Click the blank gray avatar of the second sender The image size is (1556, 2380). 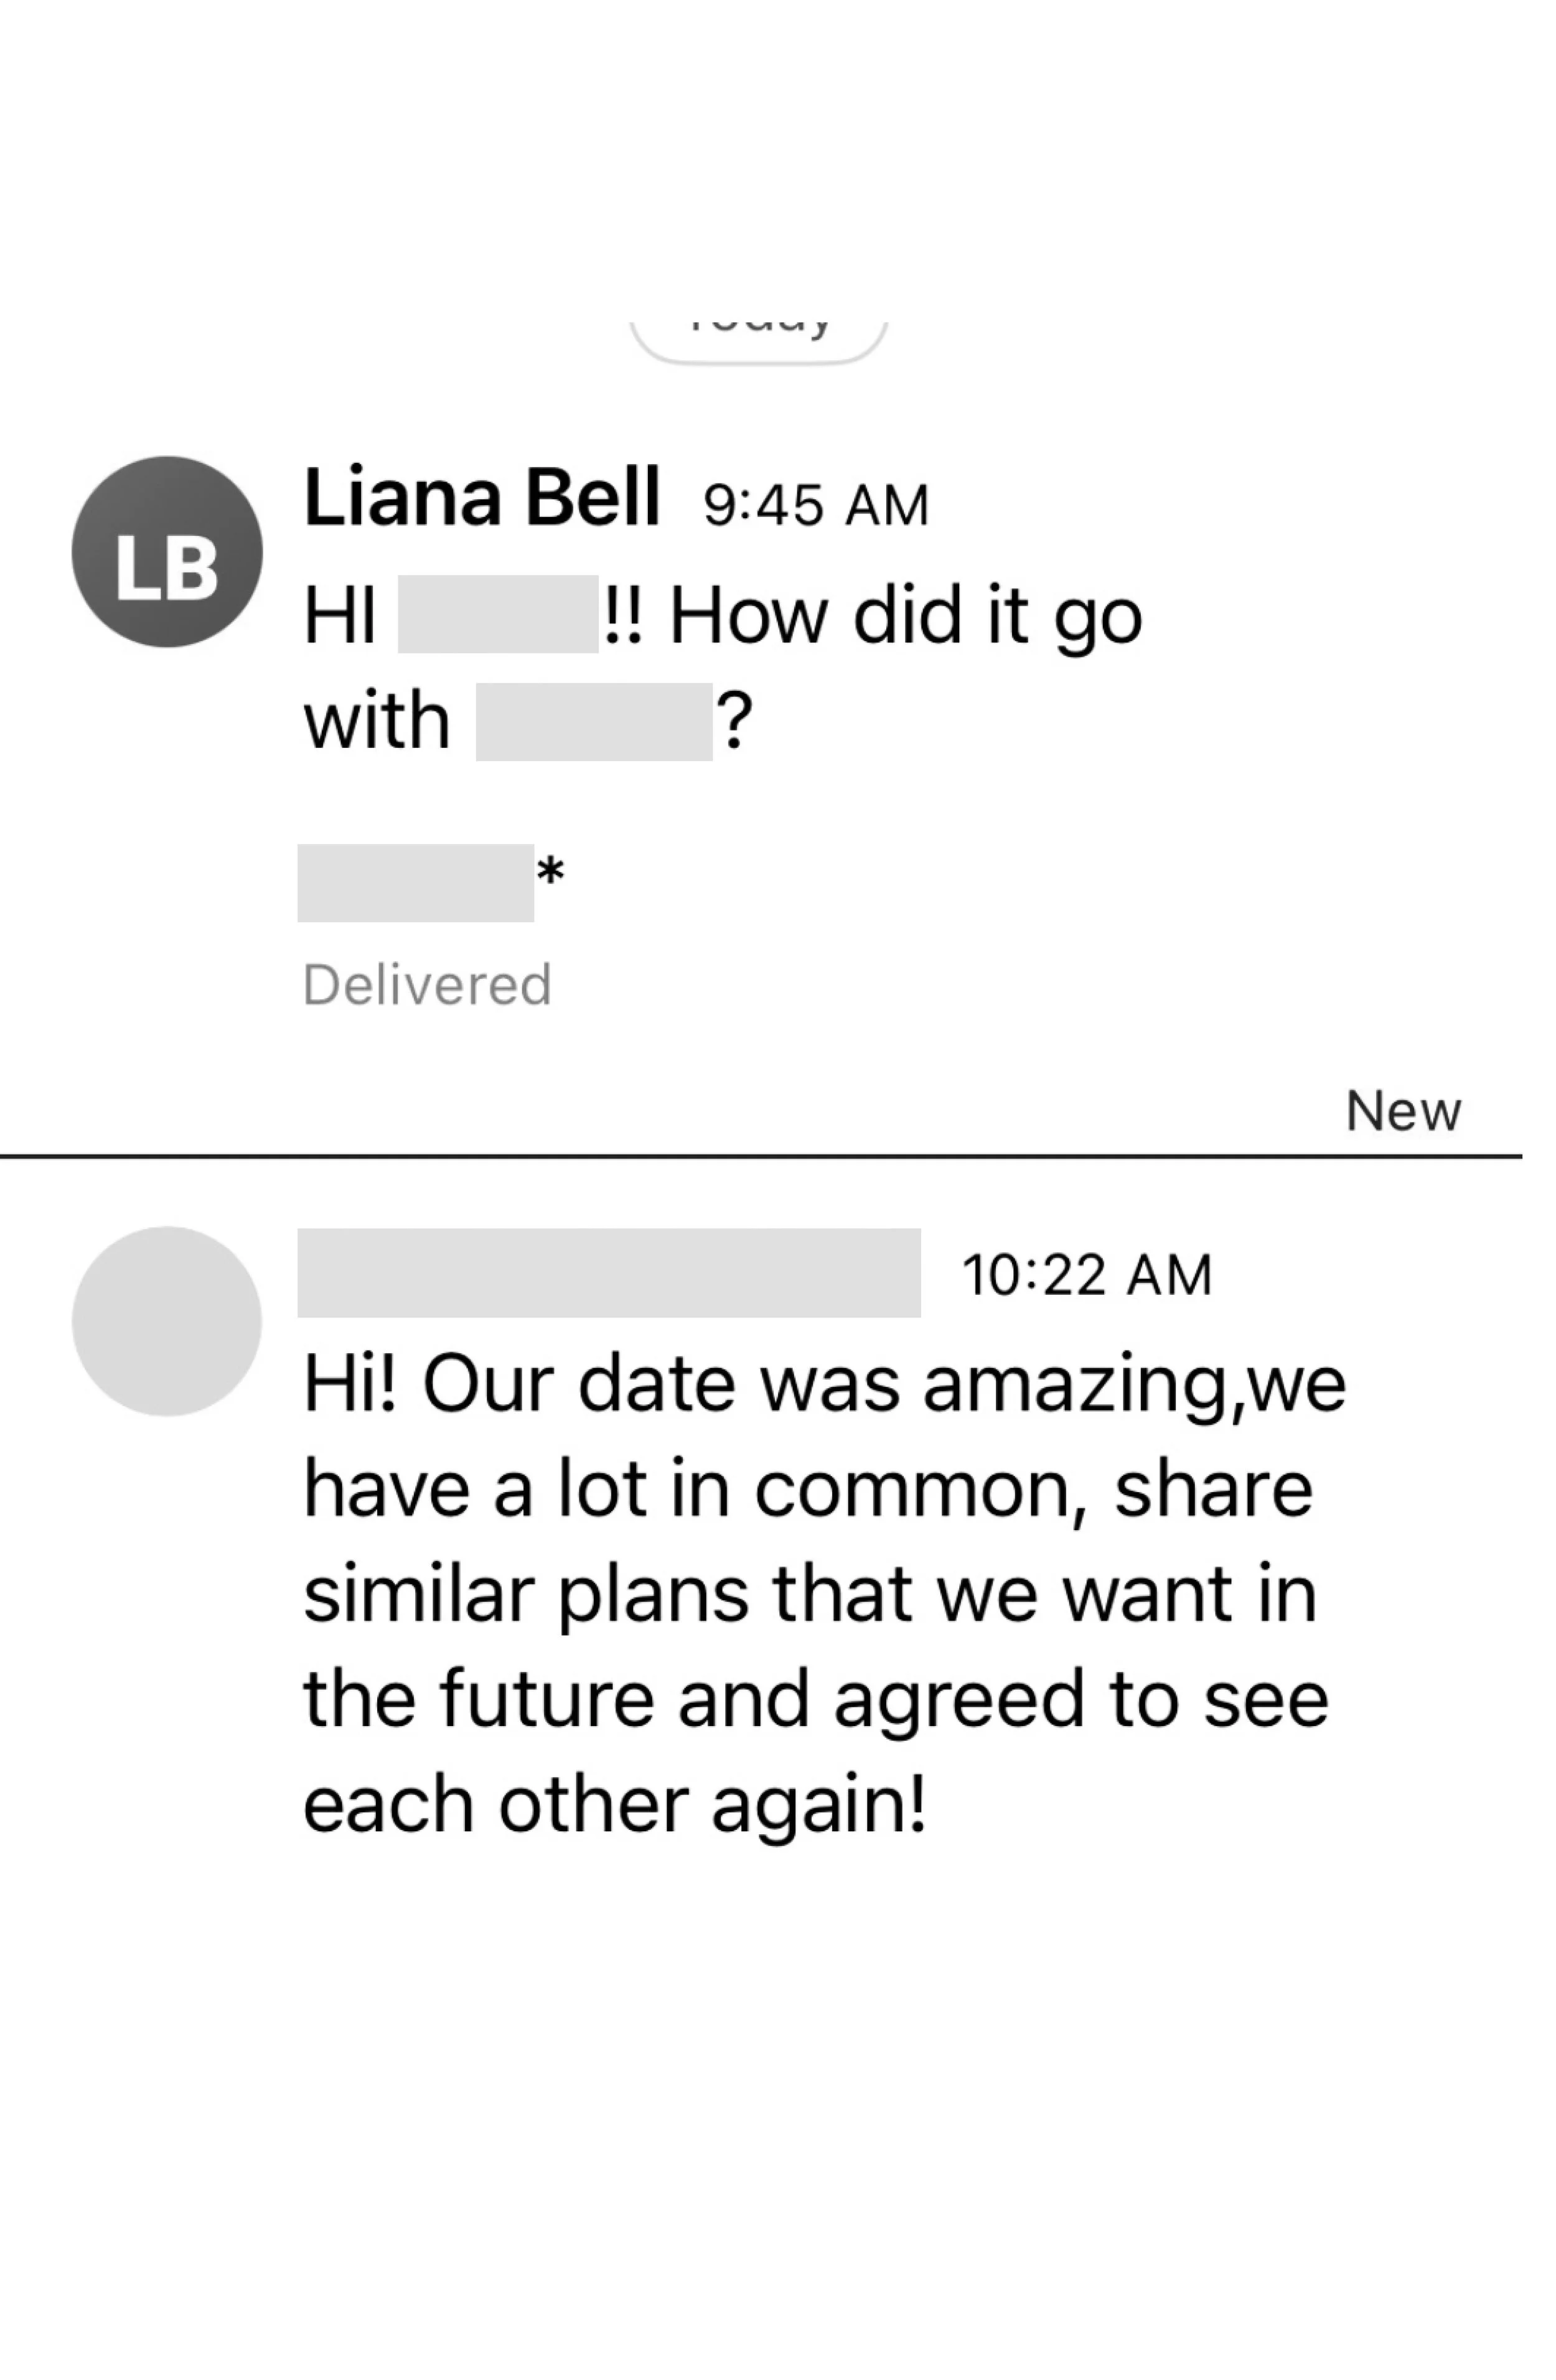[x=167, y=1321]
